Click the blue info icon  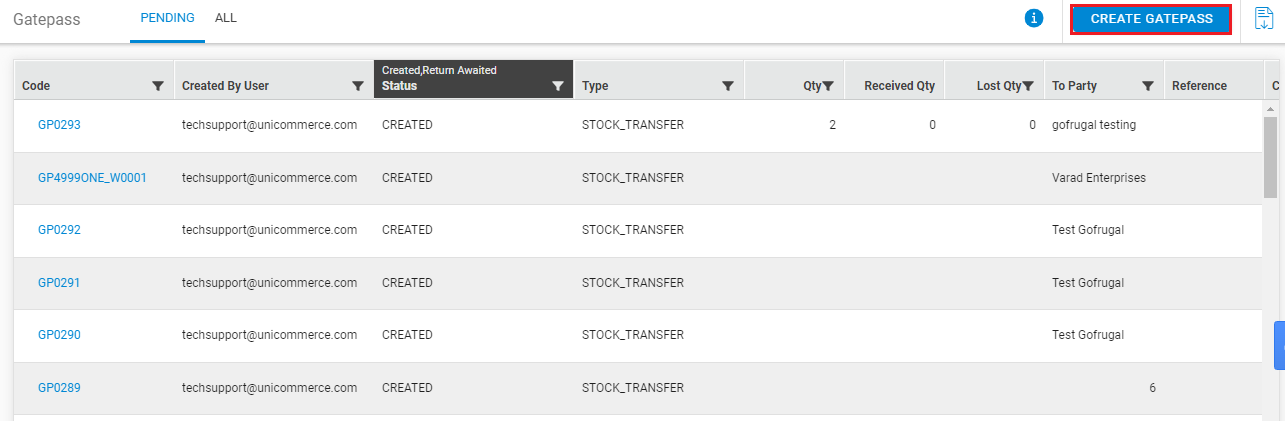(x=1034, y=18)
